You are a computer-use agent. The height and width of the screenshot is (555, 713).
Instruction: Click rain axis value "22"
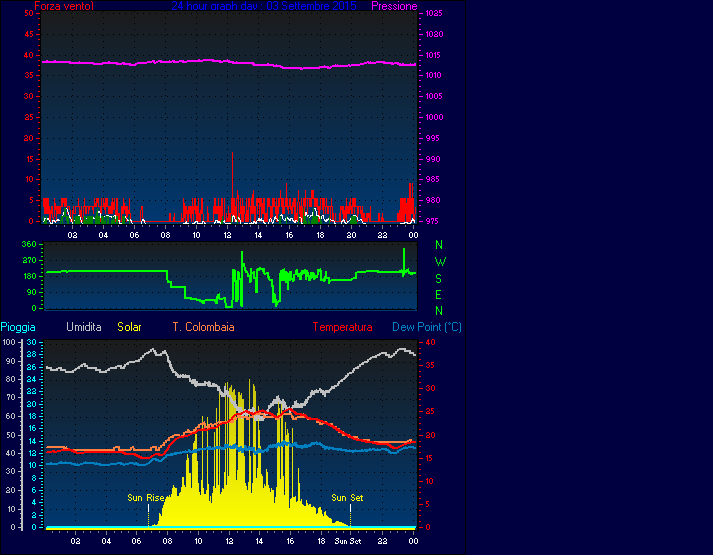point(32,391)
